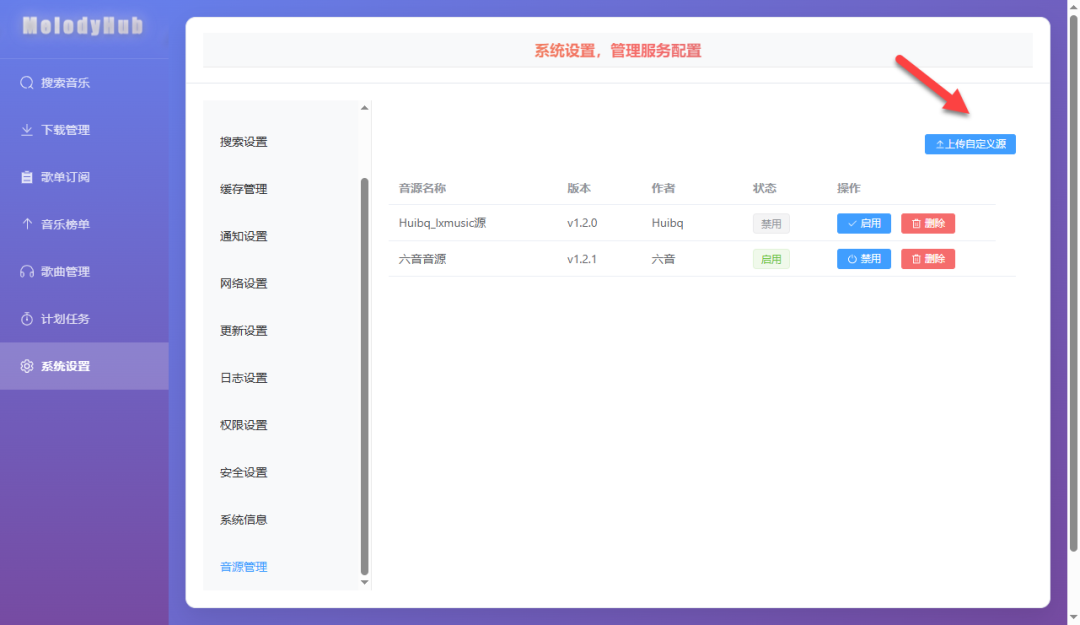1080x625 pixels.
Task: Click the 禁用 status tag of Huibq_lxmusic源
Action: [771, 223]
